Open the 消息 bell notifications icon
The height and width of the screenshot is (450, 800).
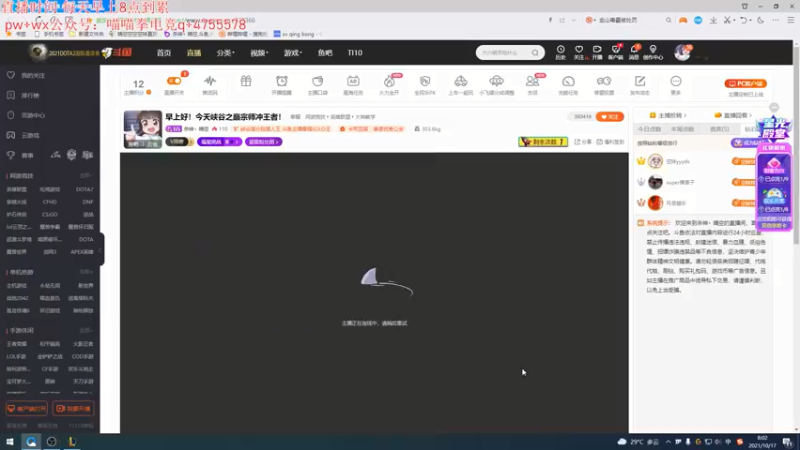[634, 49]
